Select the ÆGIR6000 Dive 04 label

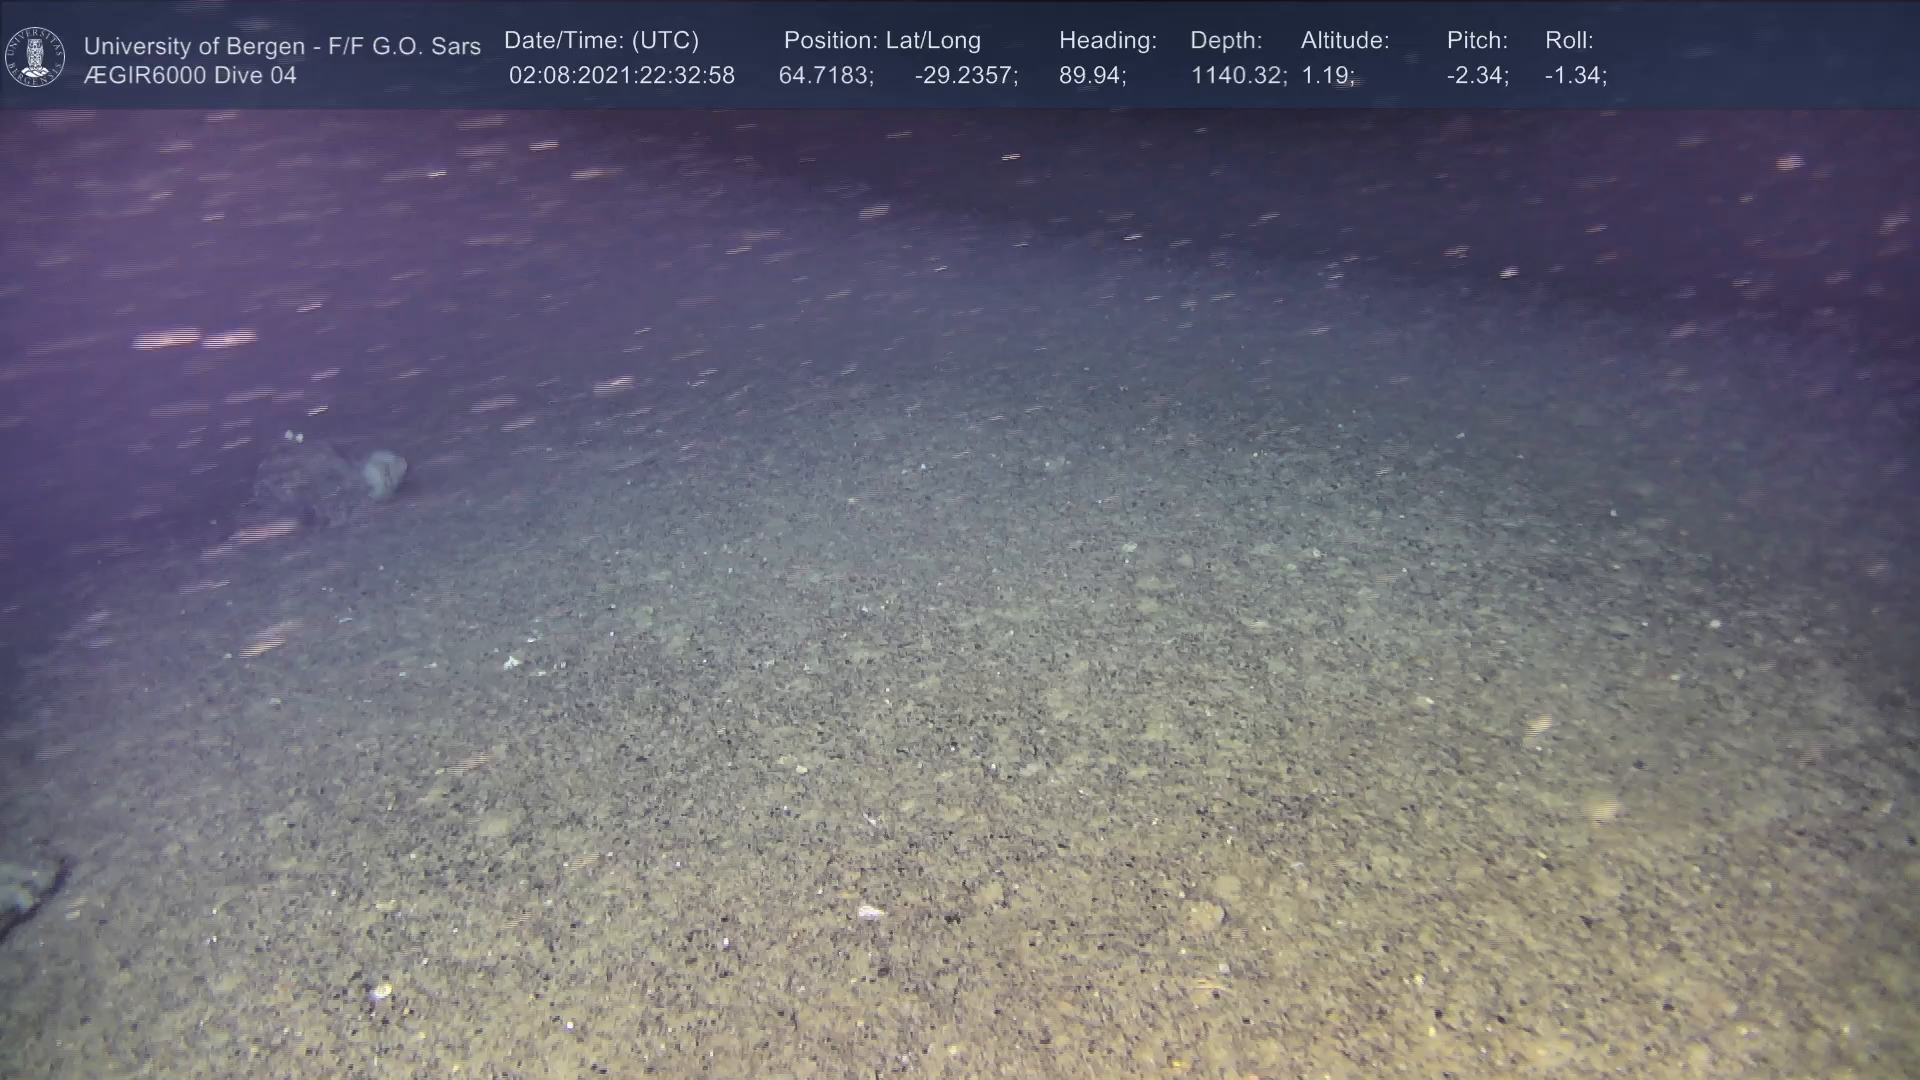190,76
